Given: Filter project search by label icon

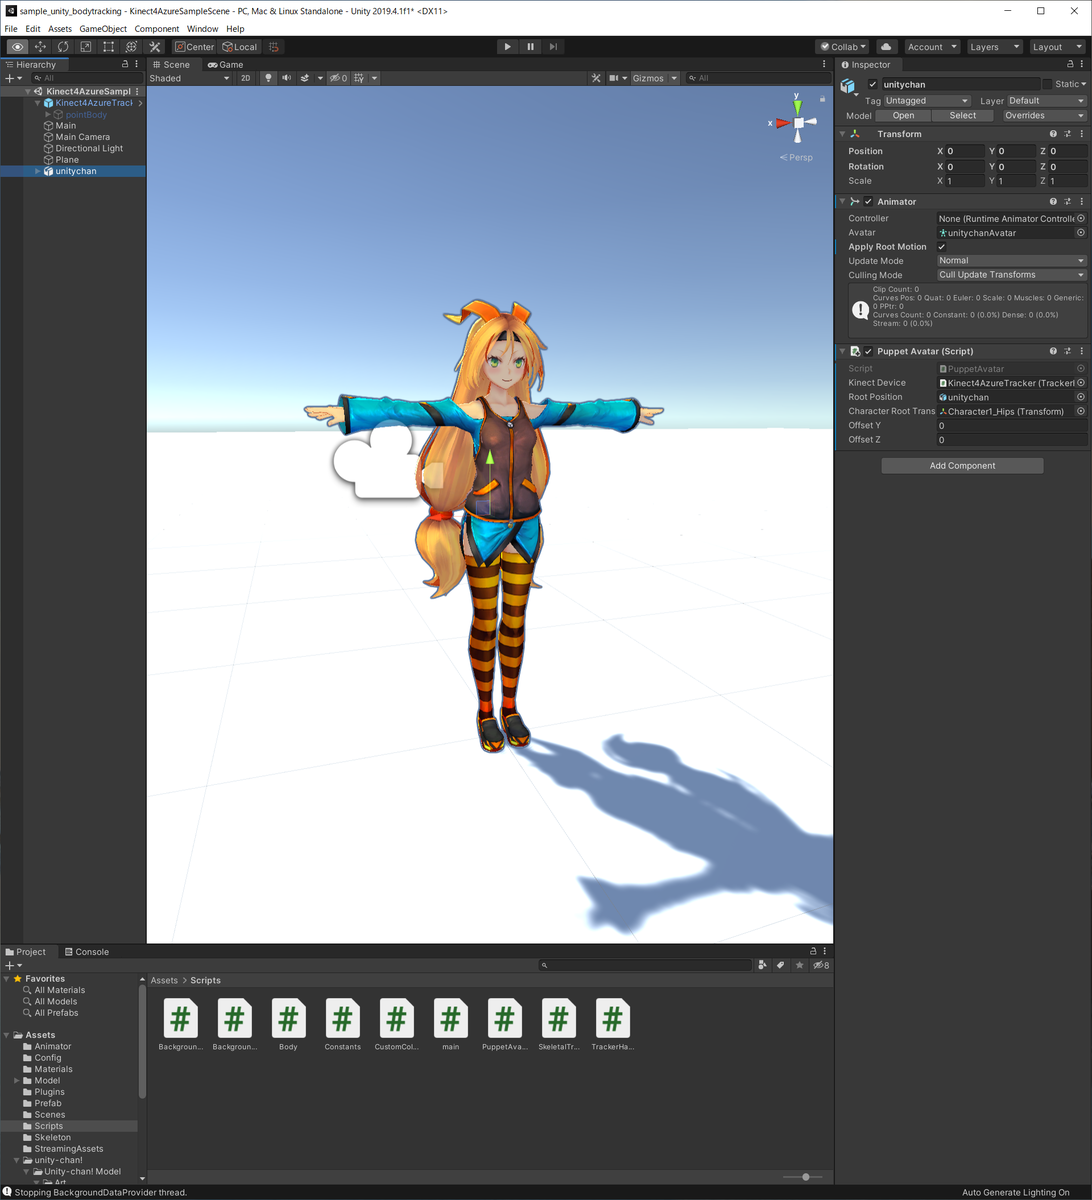Looking at the screenshot, I should (781, 965).
